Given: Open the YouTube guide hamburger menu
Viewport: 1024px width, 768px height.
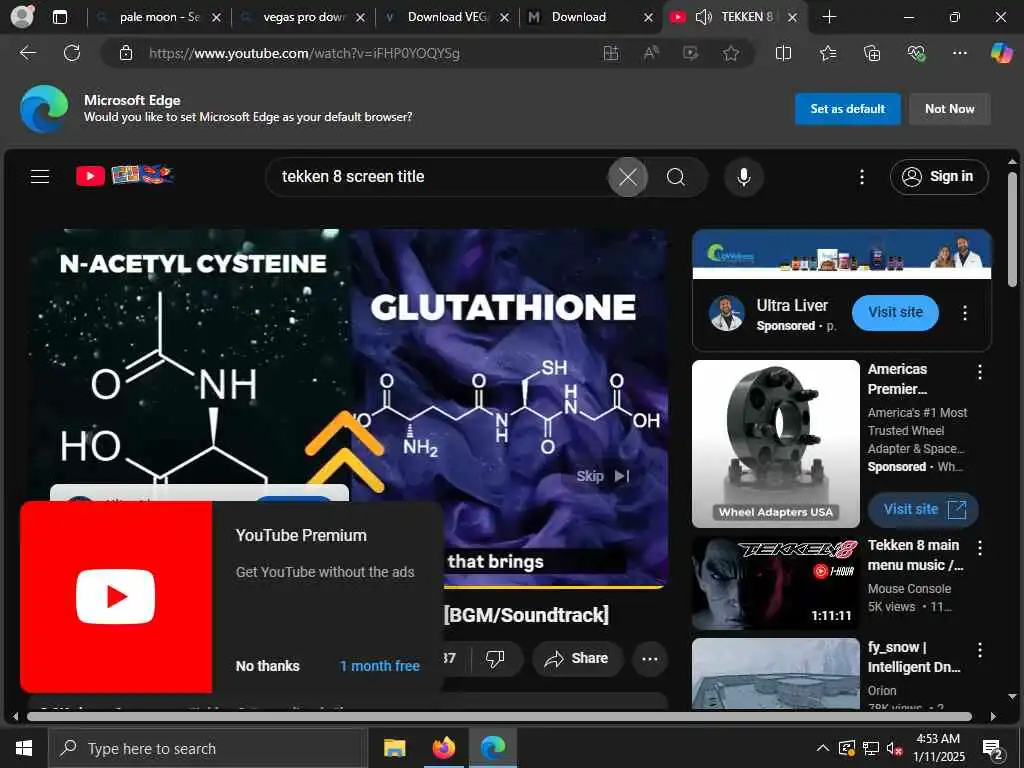Looking at the screenshot, I should pyautogui.click(x=40, y=176).
